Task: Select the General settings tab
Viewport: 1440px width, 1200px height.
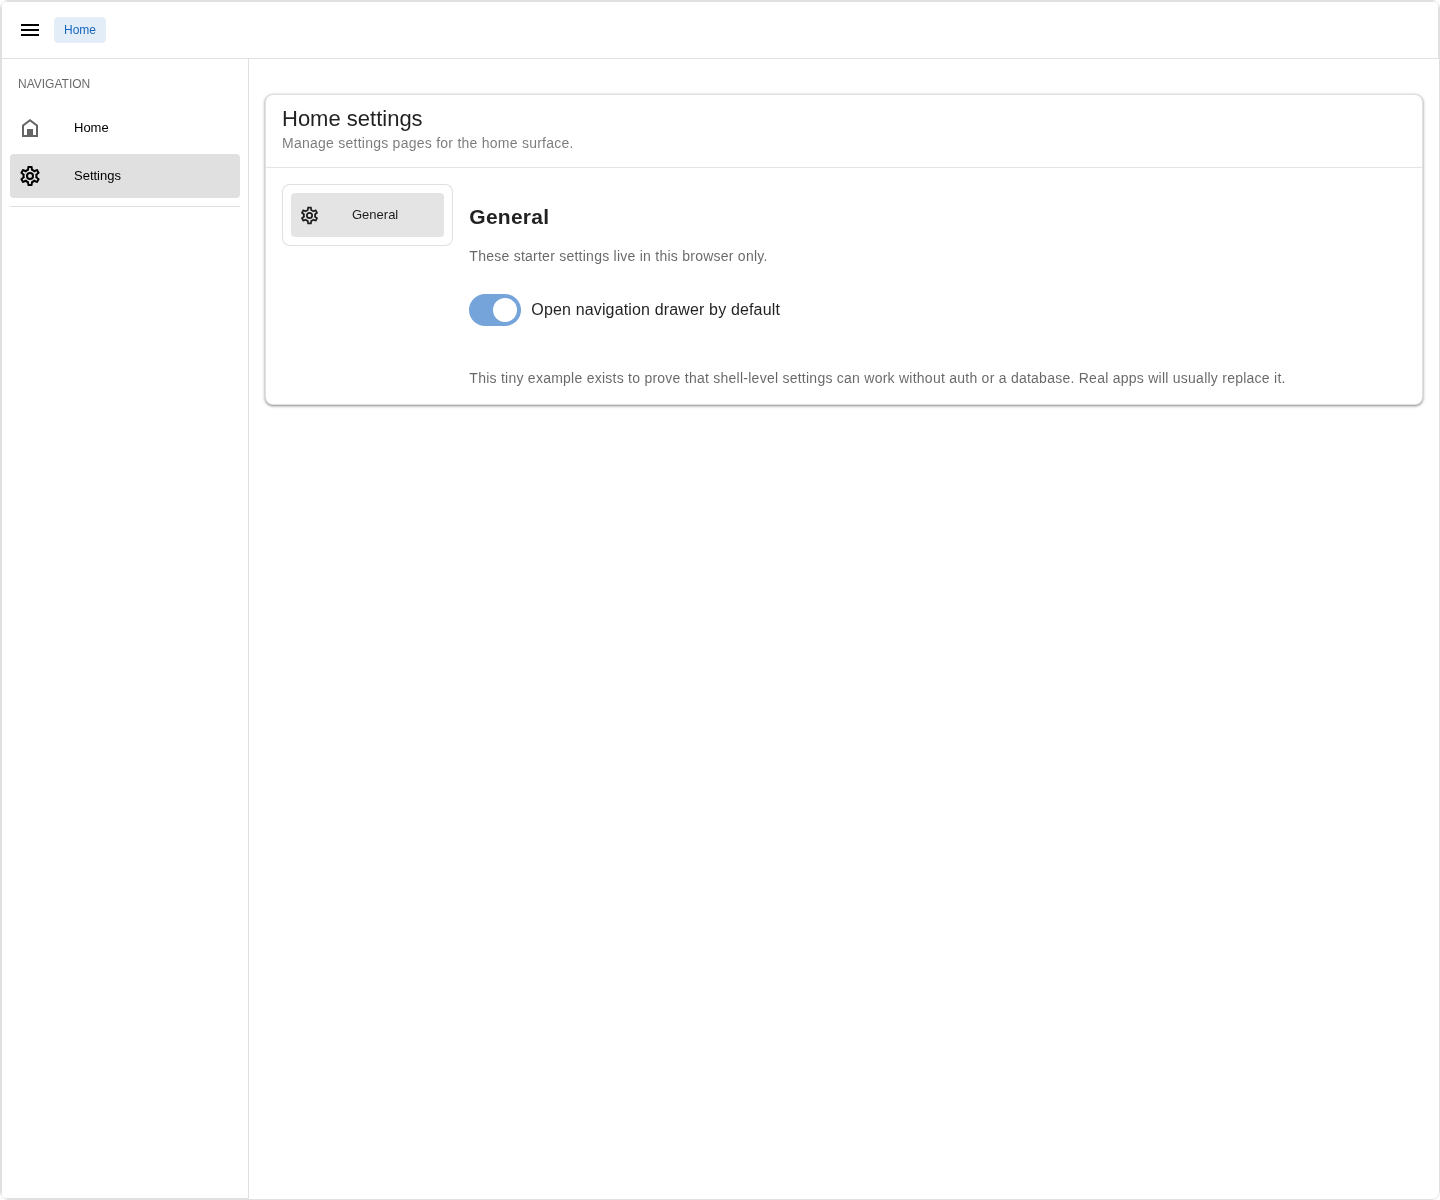Action: click(x=367, y=215)
